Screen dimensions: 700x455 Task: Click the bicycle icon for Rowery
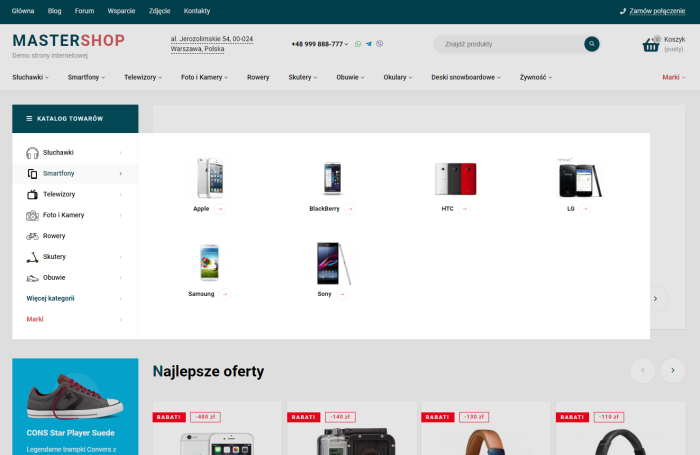(x=32, y=236)
